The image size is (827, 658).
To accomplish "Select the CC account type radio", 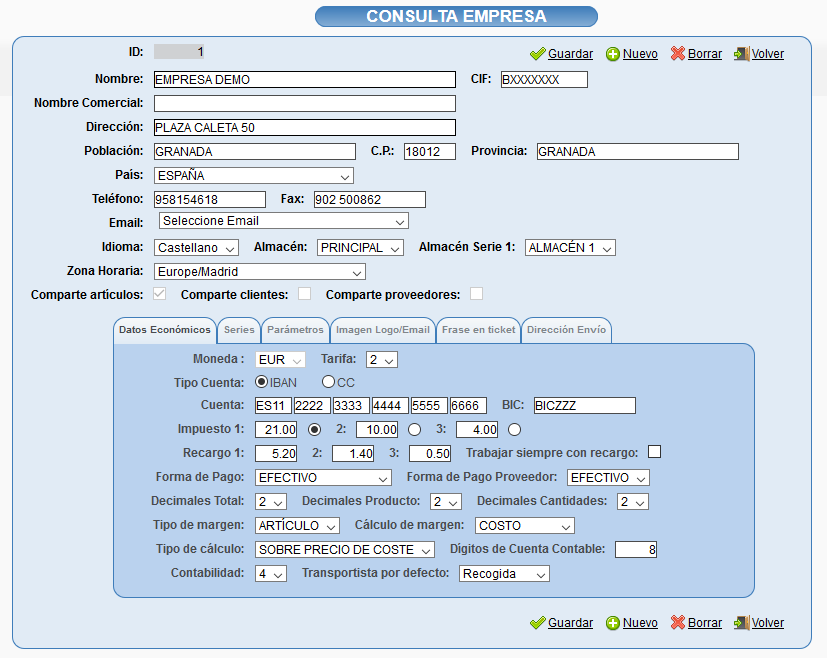I will click(x=328, y=381).
